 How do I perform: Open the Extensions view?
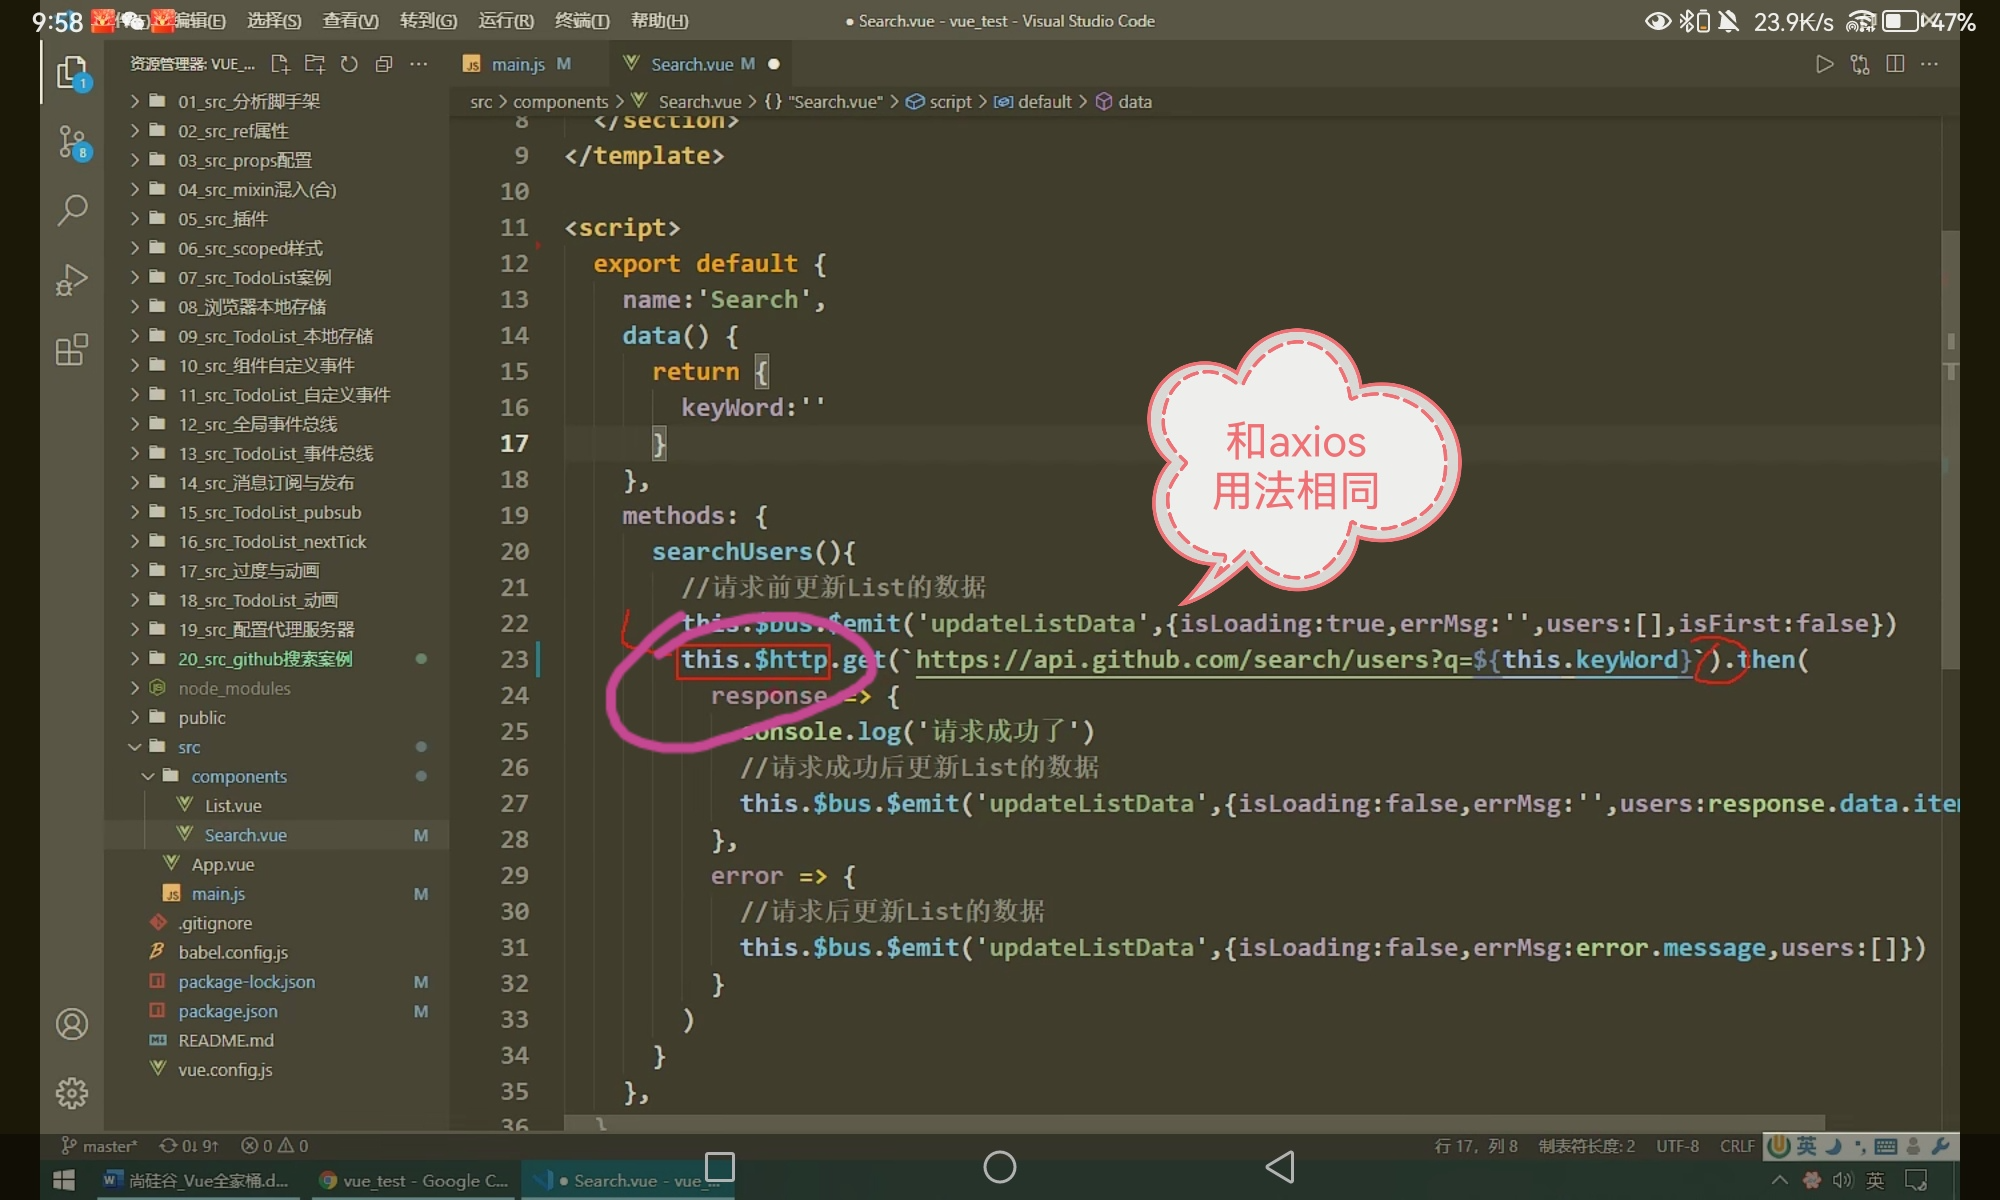pyautogui.click(x=72, y=350)
